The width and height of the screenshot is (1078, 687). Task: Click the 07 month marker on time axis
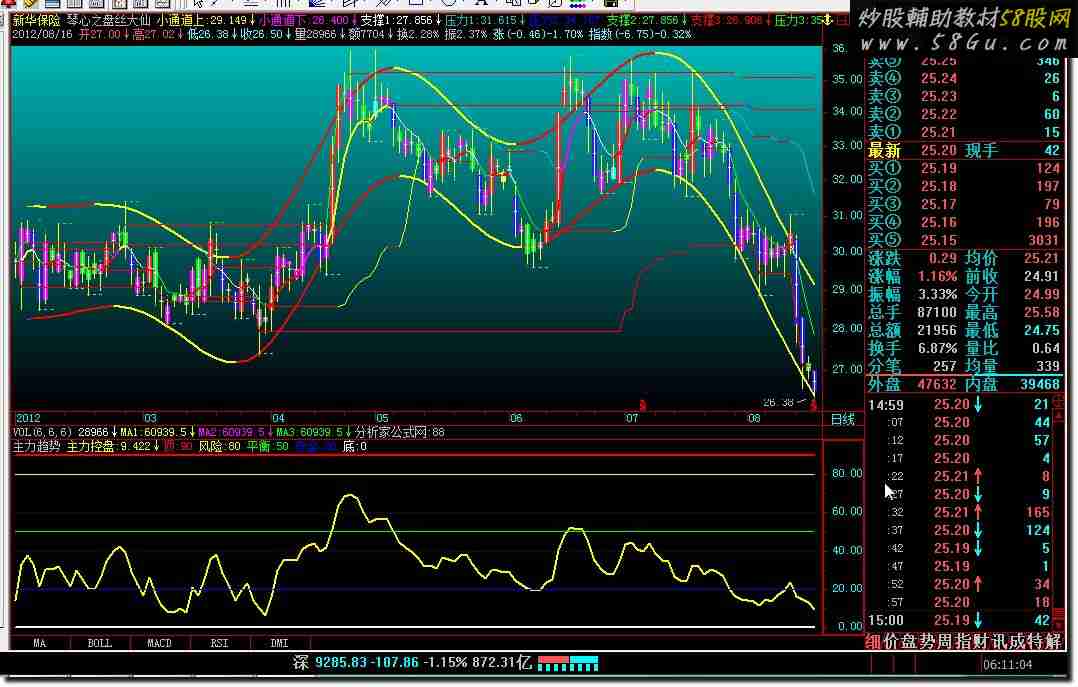pos(631,418)
